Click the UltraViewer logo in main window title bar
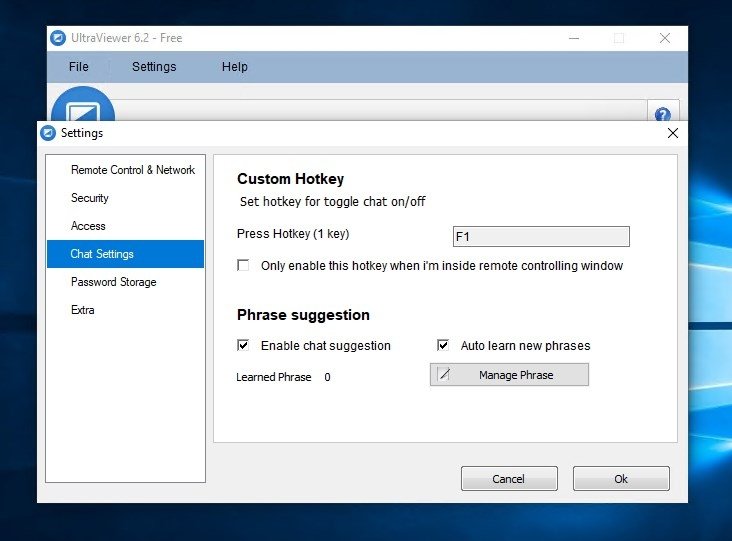The image size is (732, 541). [58, 38]
